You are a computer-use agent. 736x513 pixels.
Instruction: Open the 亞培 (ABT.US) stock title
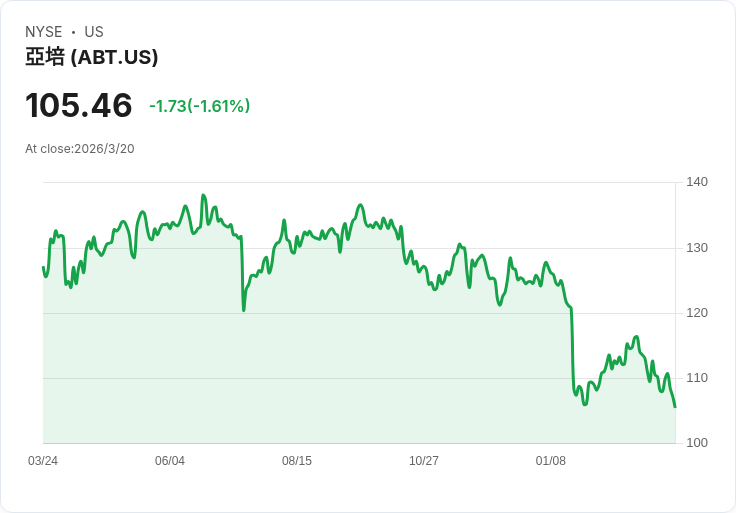click(x=91, y=57)
